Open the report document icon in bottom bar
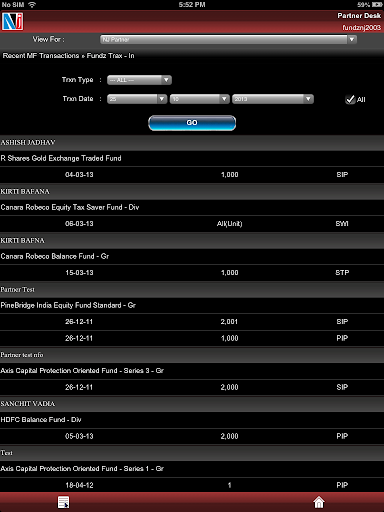 pyautogui.click(x=63, y=502)
